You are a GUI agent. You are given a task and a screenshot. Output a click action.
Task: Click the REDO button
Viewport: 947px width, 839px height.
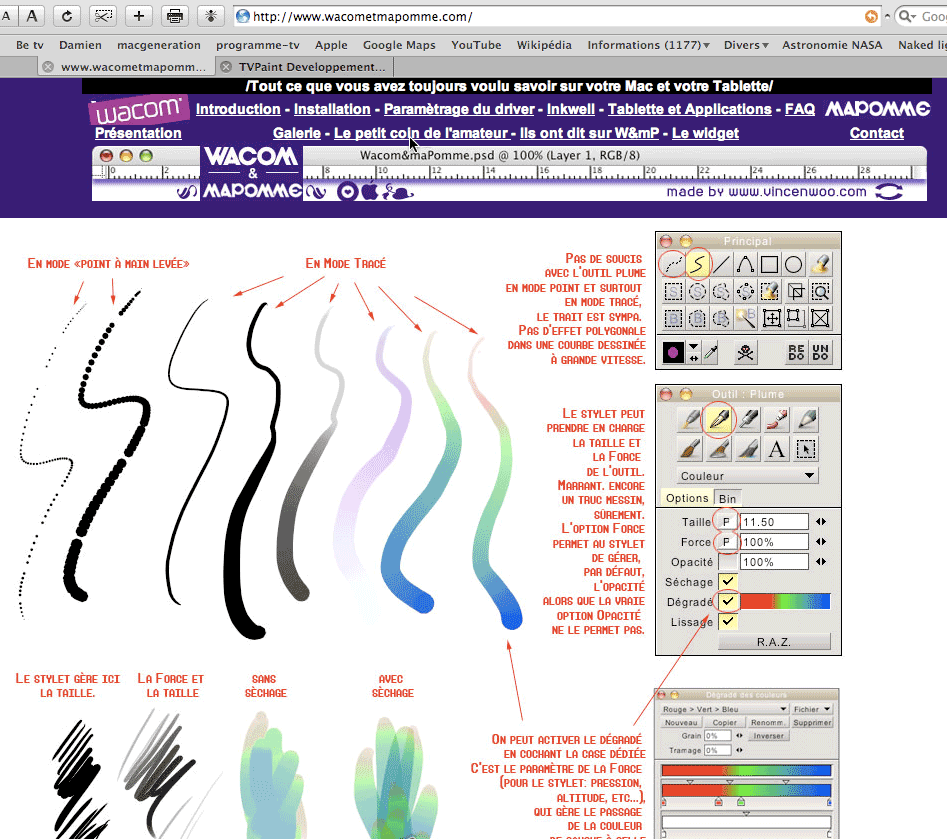click(x=796, y=352)
